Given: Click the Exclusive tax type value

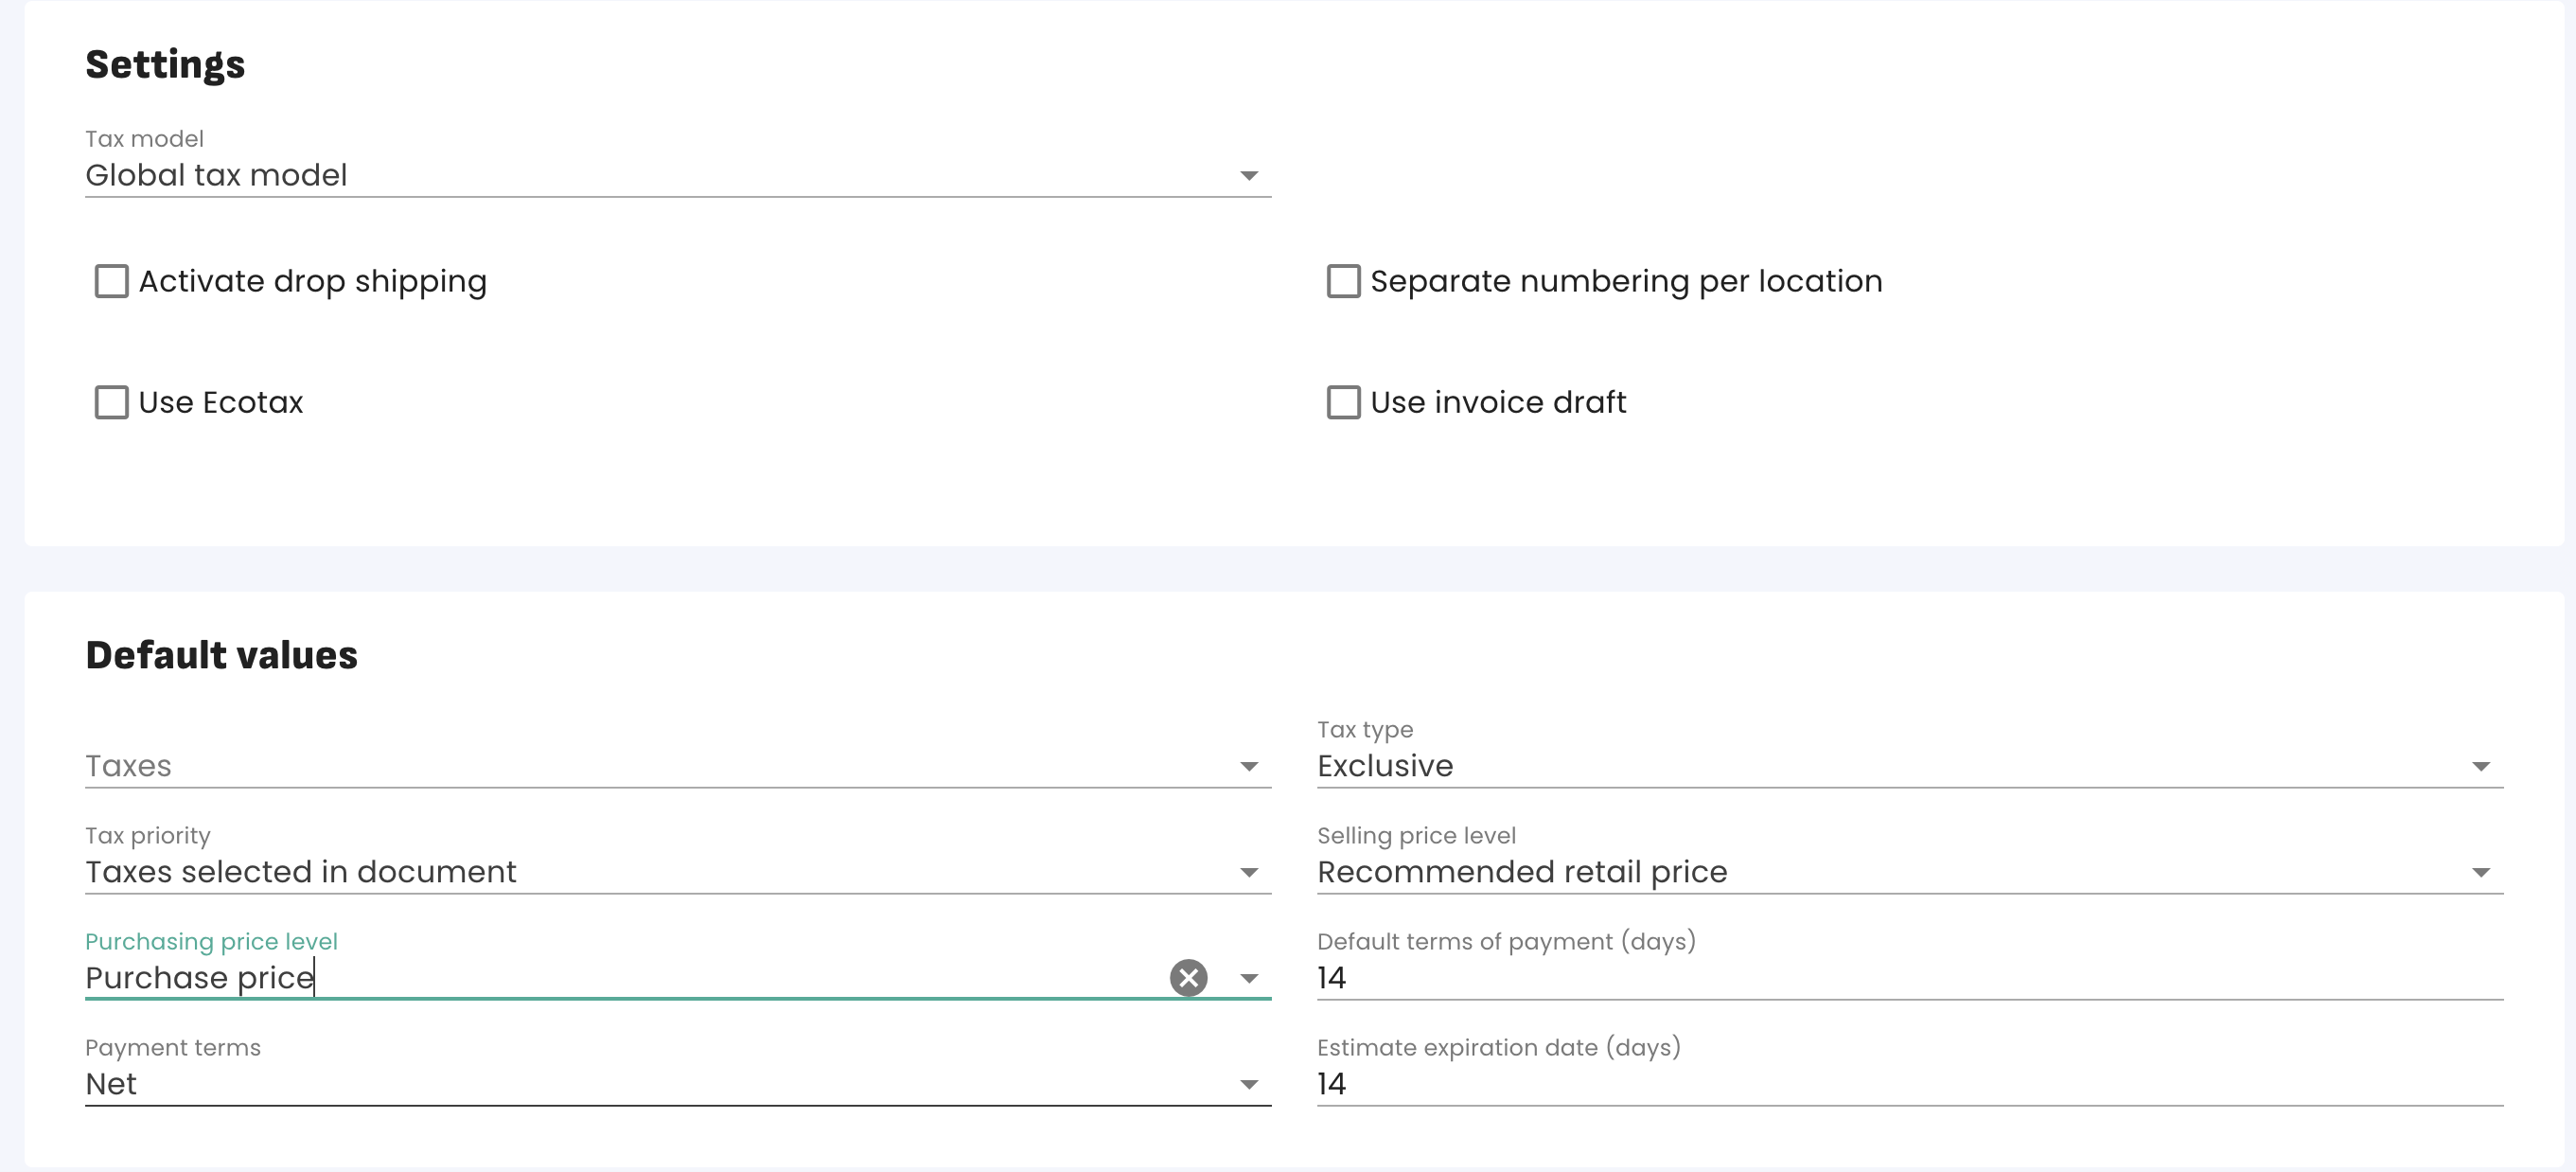Looking at the screenshot, I should (x=1384, y=766).
